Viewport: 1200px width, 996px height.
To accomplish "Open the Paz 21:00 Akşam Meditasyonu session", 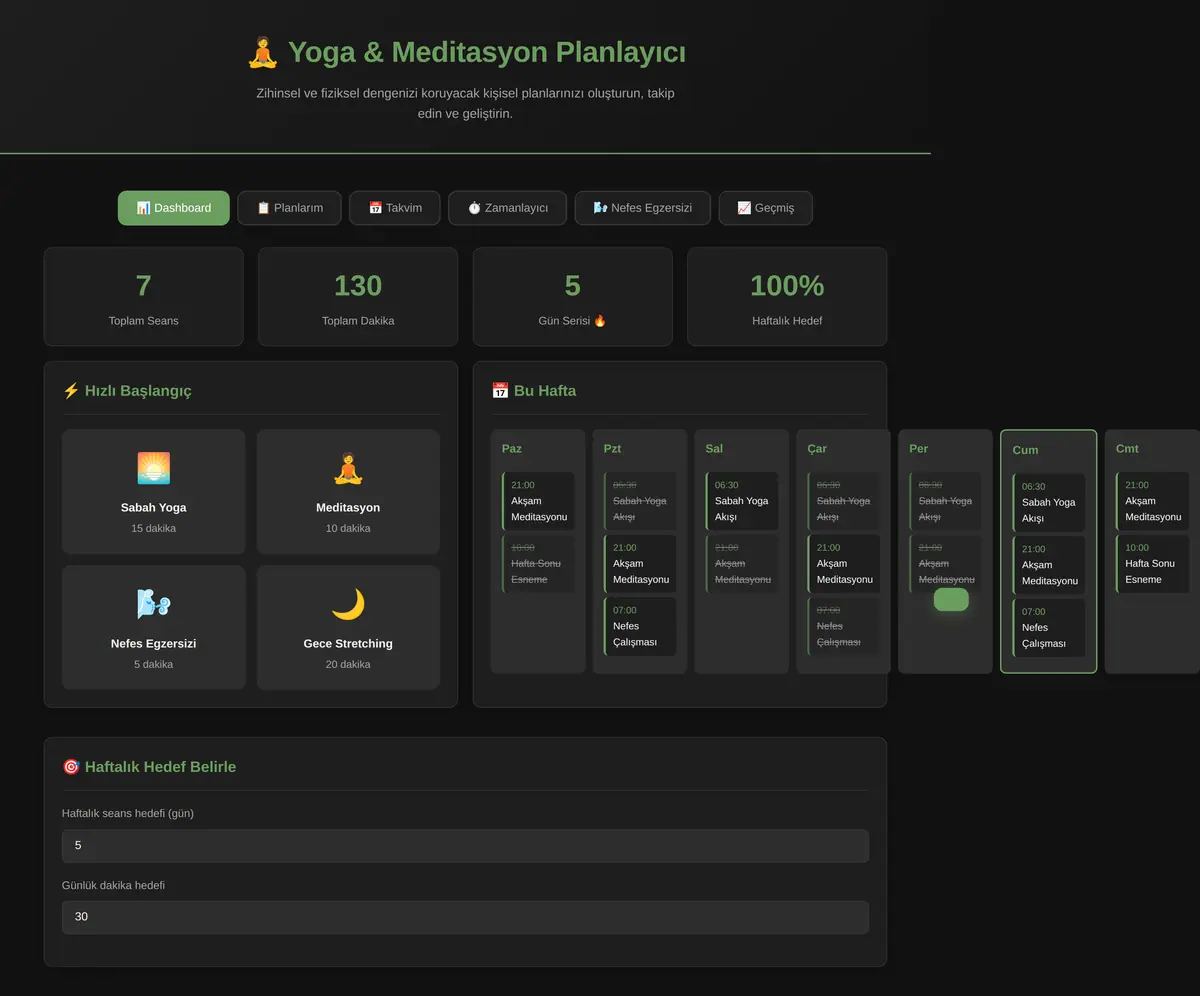I will click(538, 501).
